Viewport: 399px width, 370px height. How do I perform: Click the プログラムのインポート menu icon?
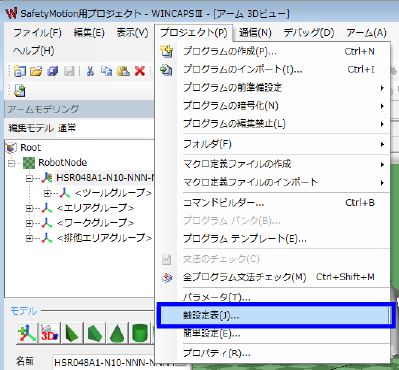pyautogui.click(x=166, y=70)
